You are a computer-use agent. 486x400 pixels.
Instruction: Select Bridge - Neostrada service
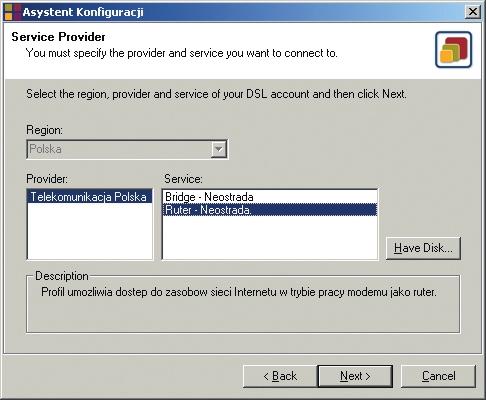[x=270, y=197]
